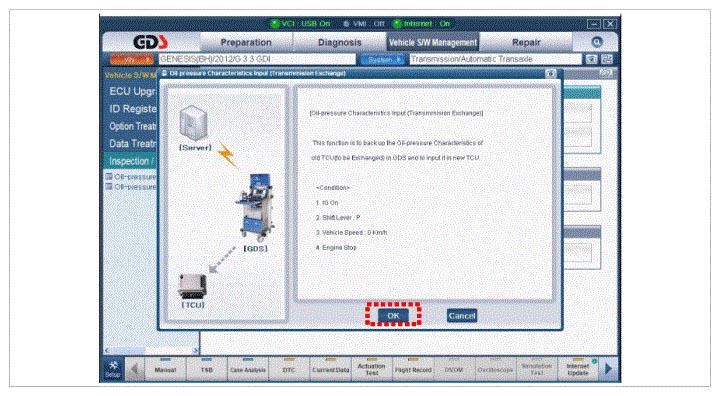Click the '[TCU]' label
The height and width of the screenshot is (396, 720).
(x=193, y=305)
